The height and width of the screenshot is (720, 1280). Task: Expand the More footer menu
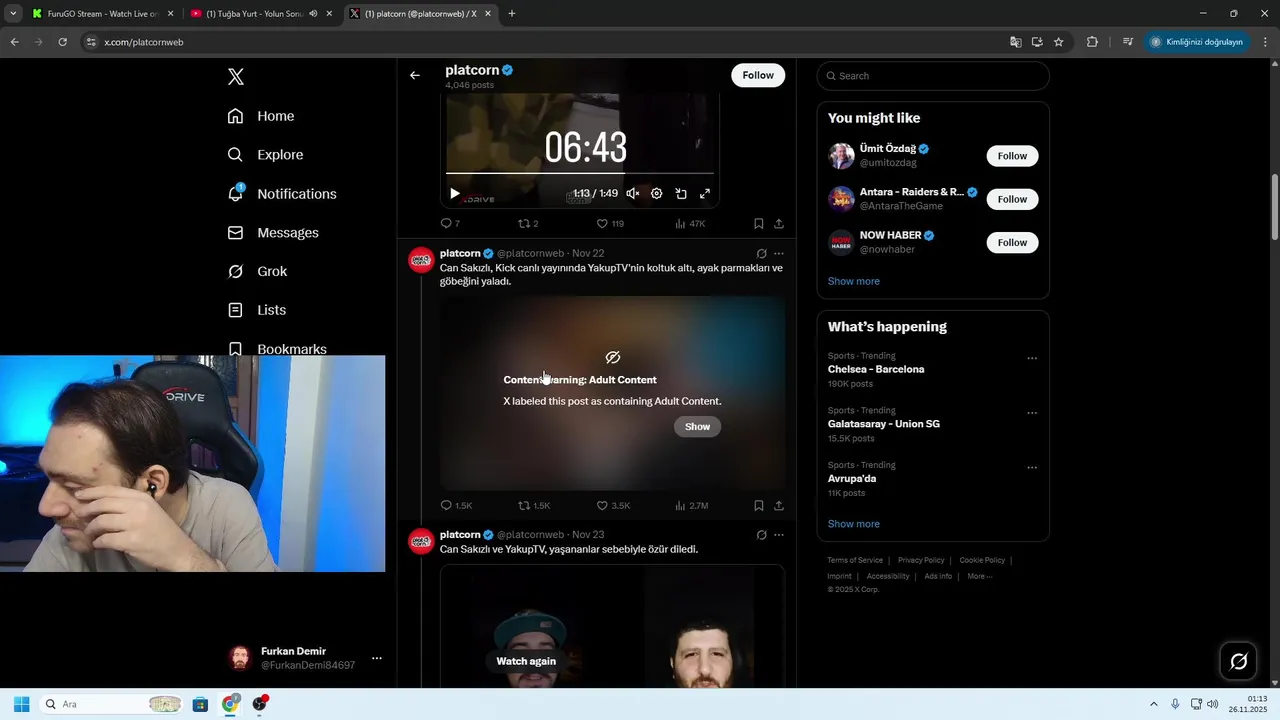pos(979,576)
